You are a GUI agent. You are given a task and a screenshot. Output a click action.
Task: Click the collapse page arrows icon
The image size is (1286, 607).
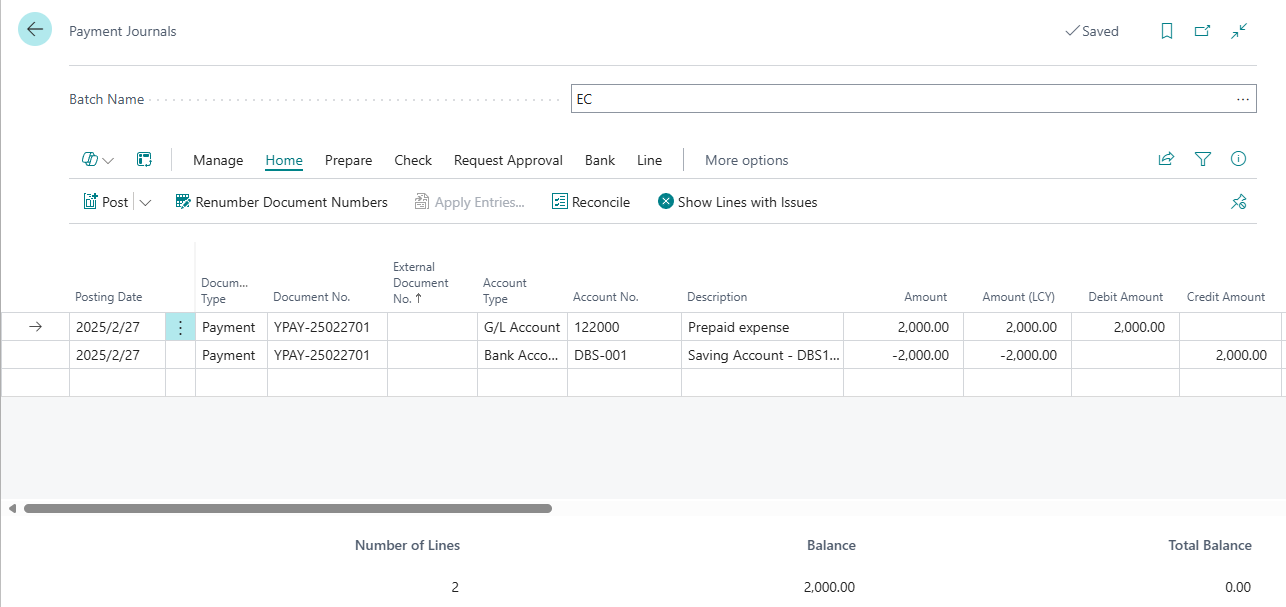pos(1239,31)
